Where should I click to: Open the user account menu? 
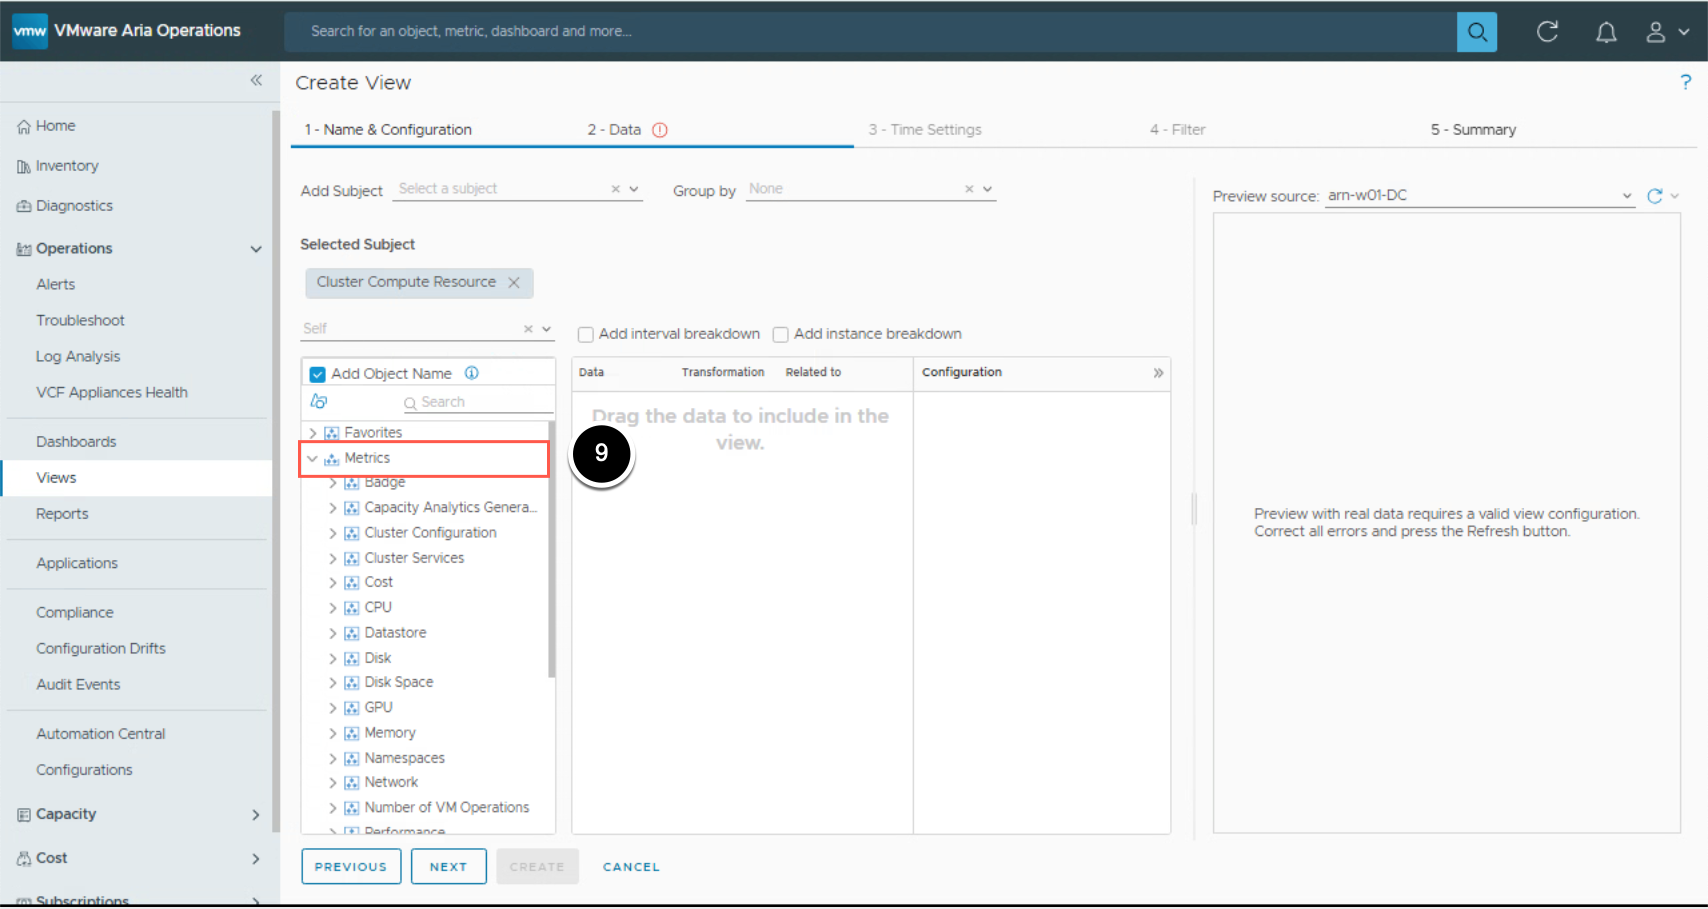1667,32
